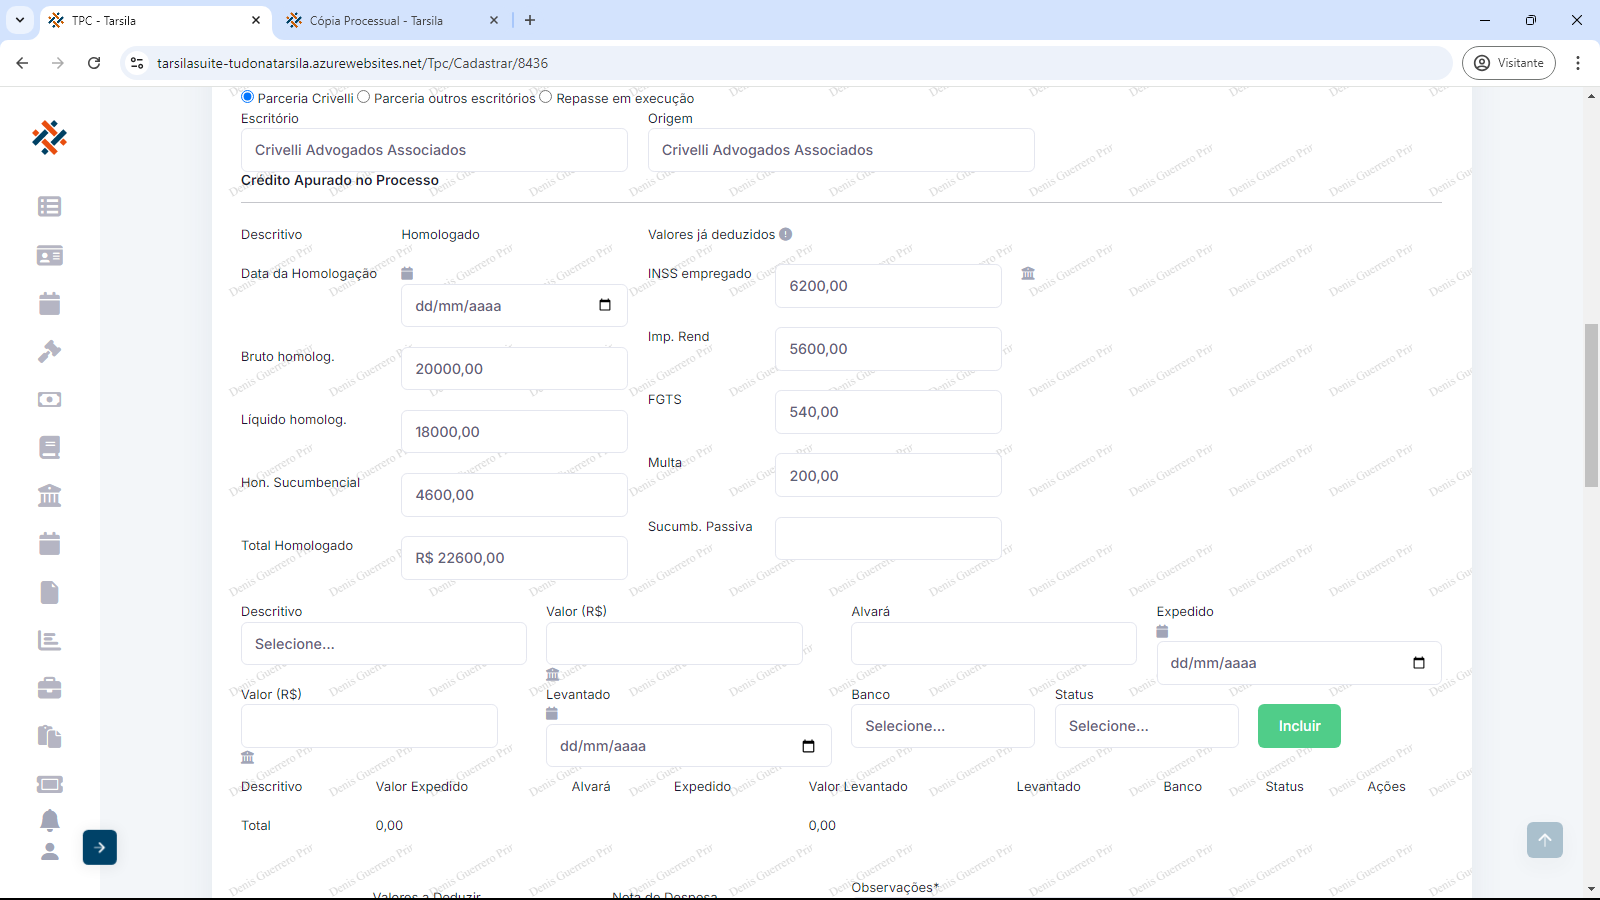The width and height of the screenshot is (1600, 900).
Task: Open the Banco dropdown
Action: (x=942, y=726)
